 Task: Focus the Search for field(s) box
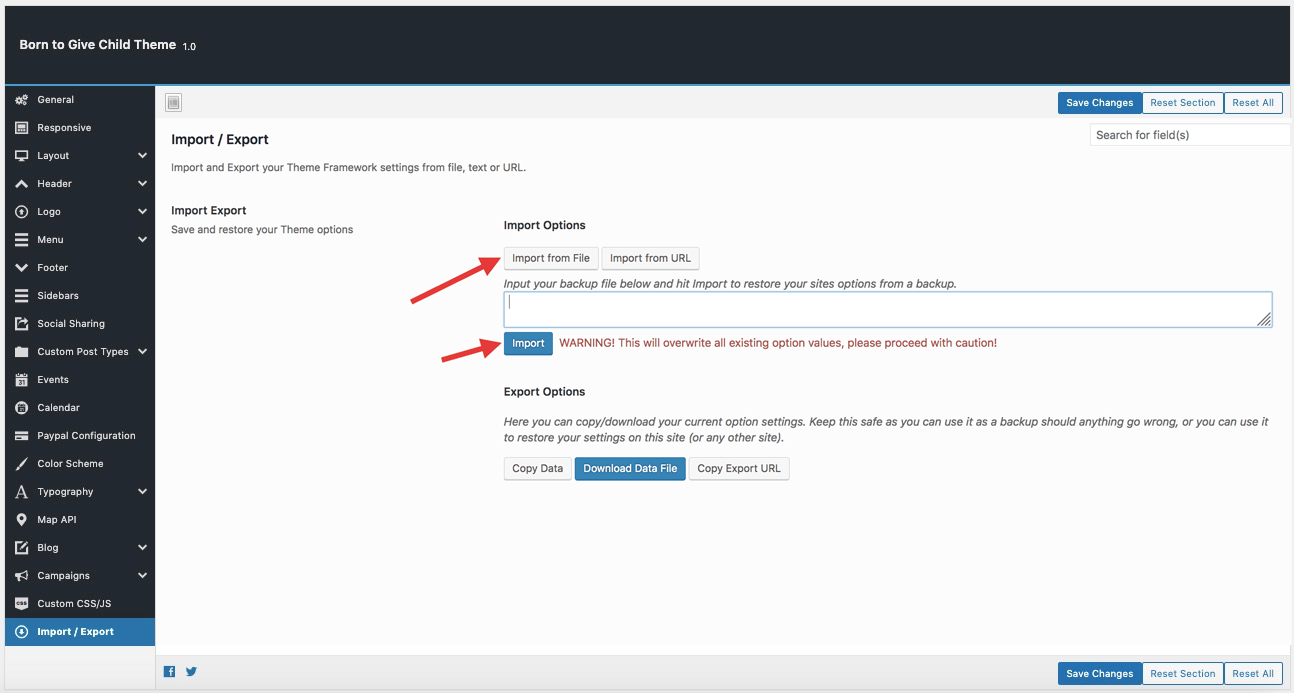click(x=1190, y=135)
